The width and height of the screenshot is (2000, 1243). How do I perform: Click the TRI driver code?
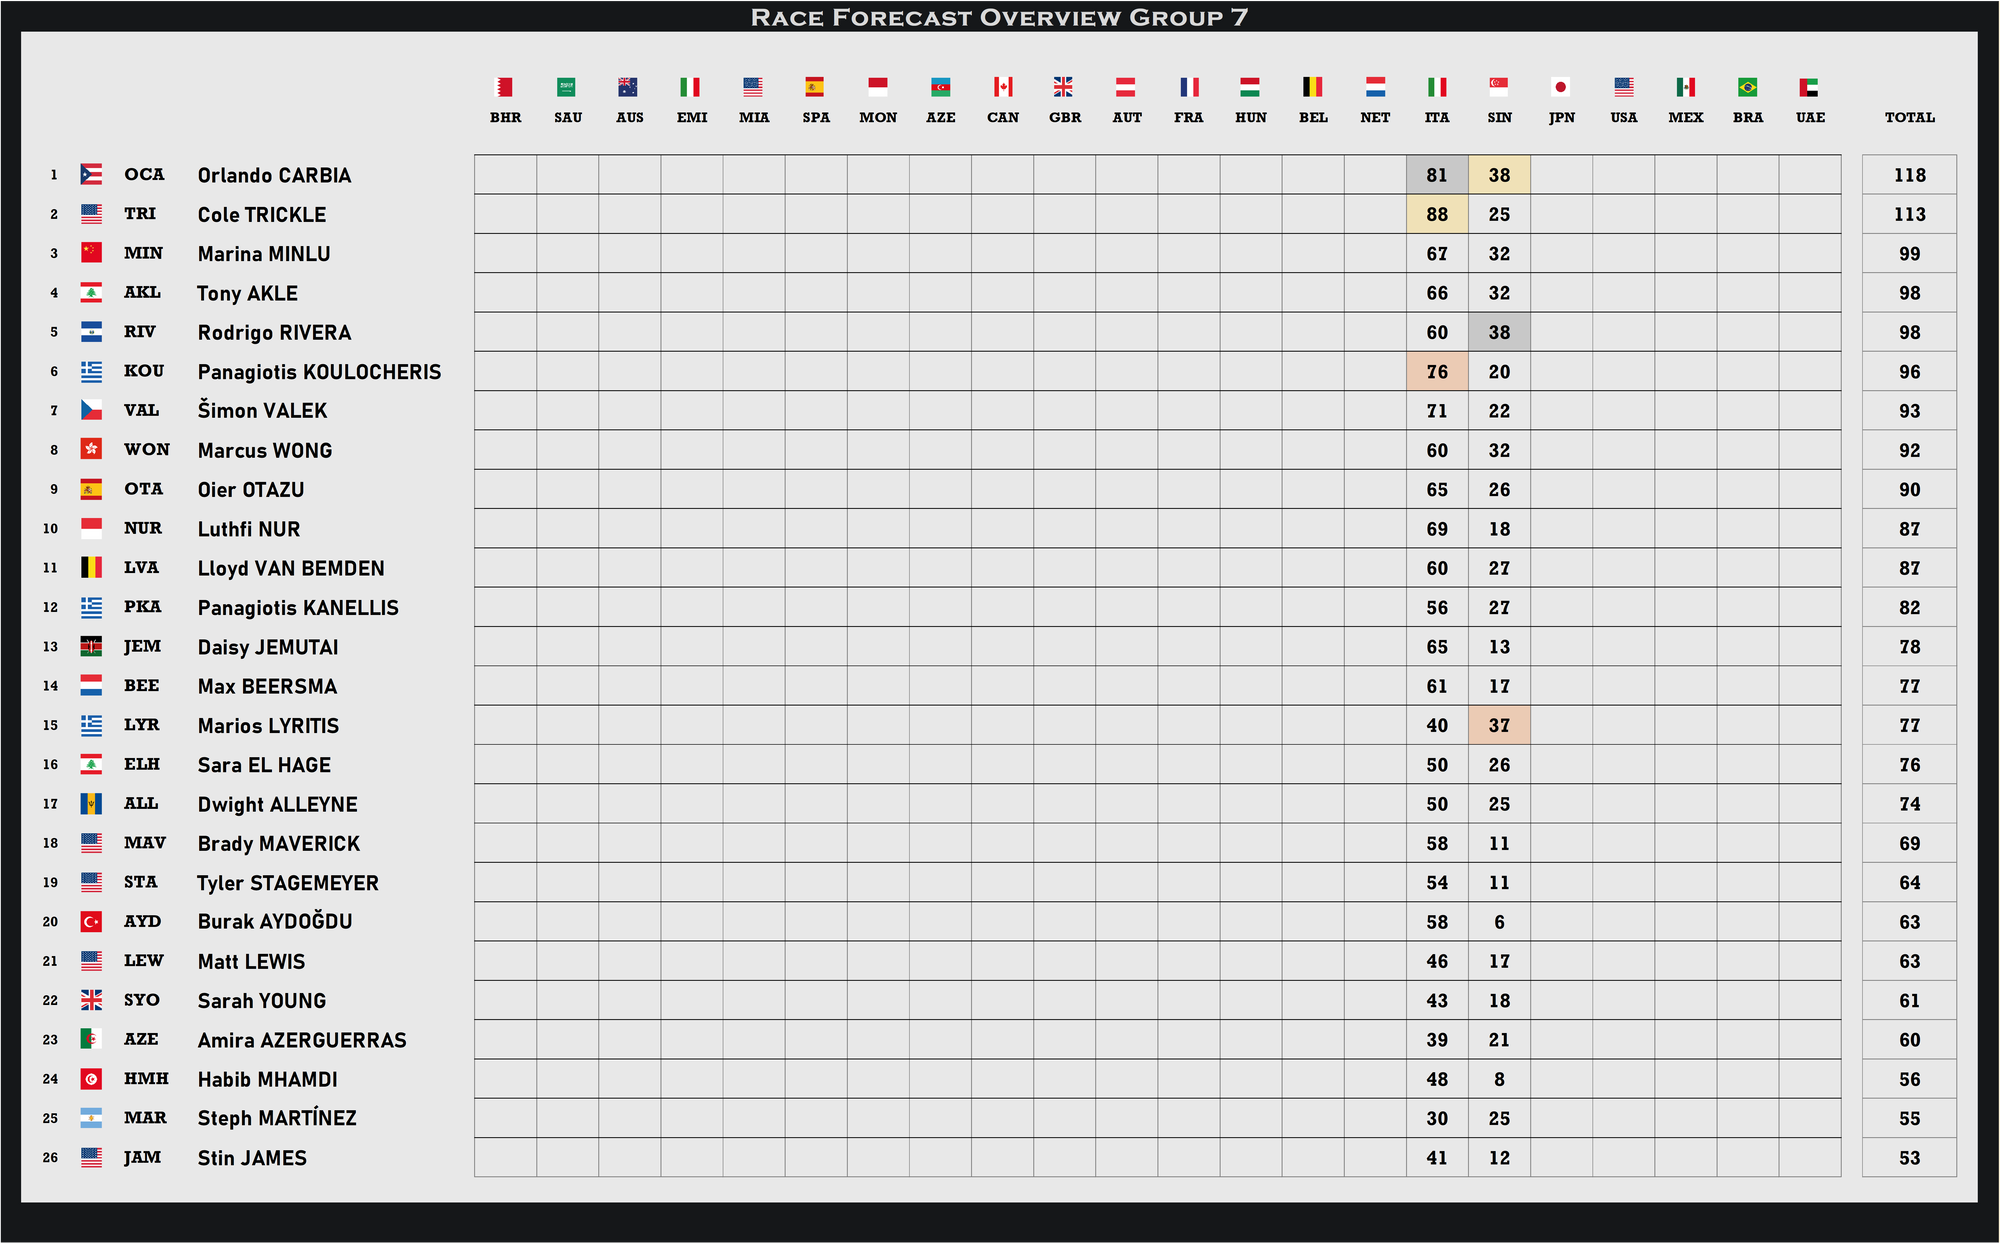(x=140, y=214)
